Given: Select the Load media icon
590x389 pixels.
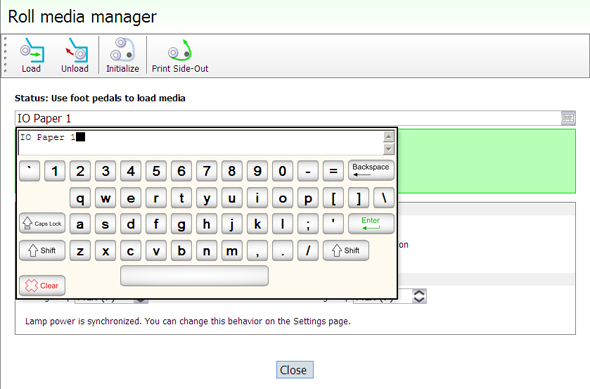Looking at the screenshot, I should coord(32,55).
